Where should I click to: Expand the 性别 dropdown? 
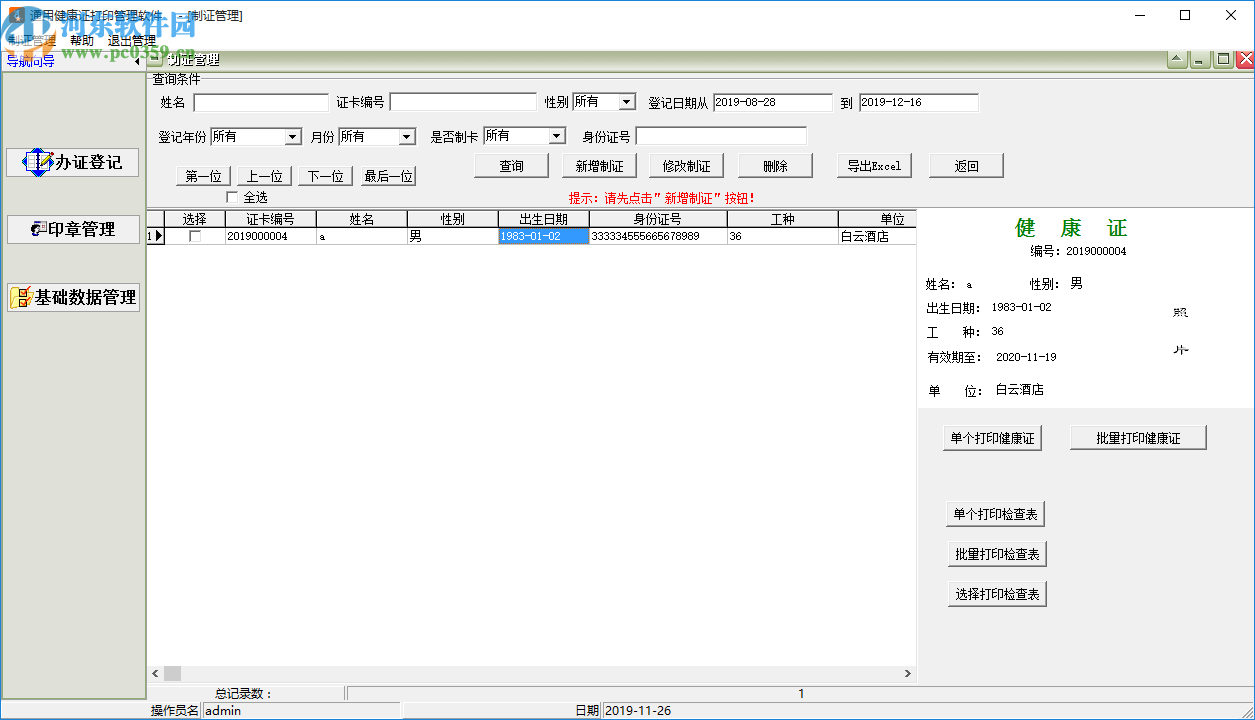pos(626,102)
